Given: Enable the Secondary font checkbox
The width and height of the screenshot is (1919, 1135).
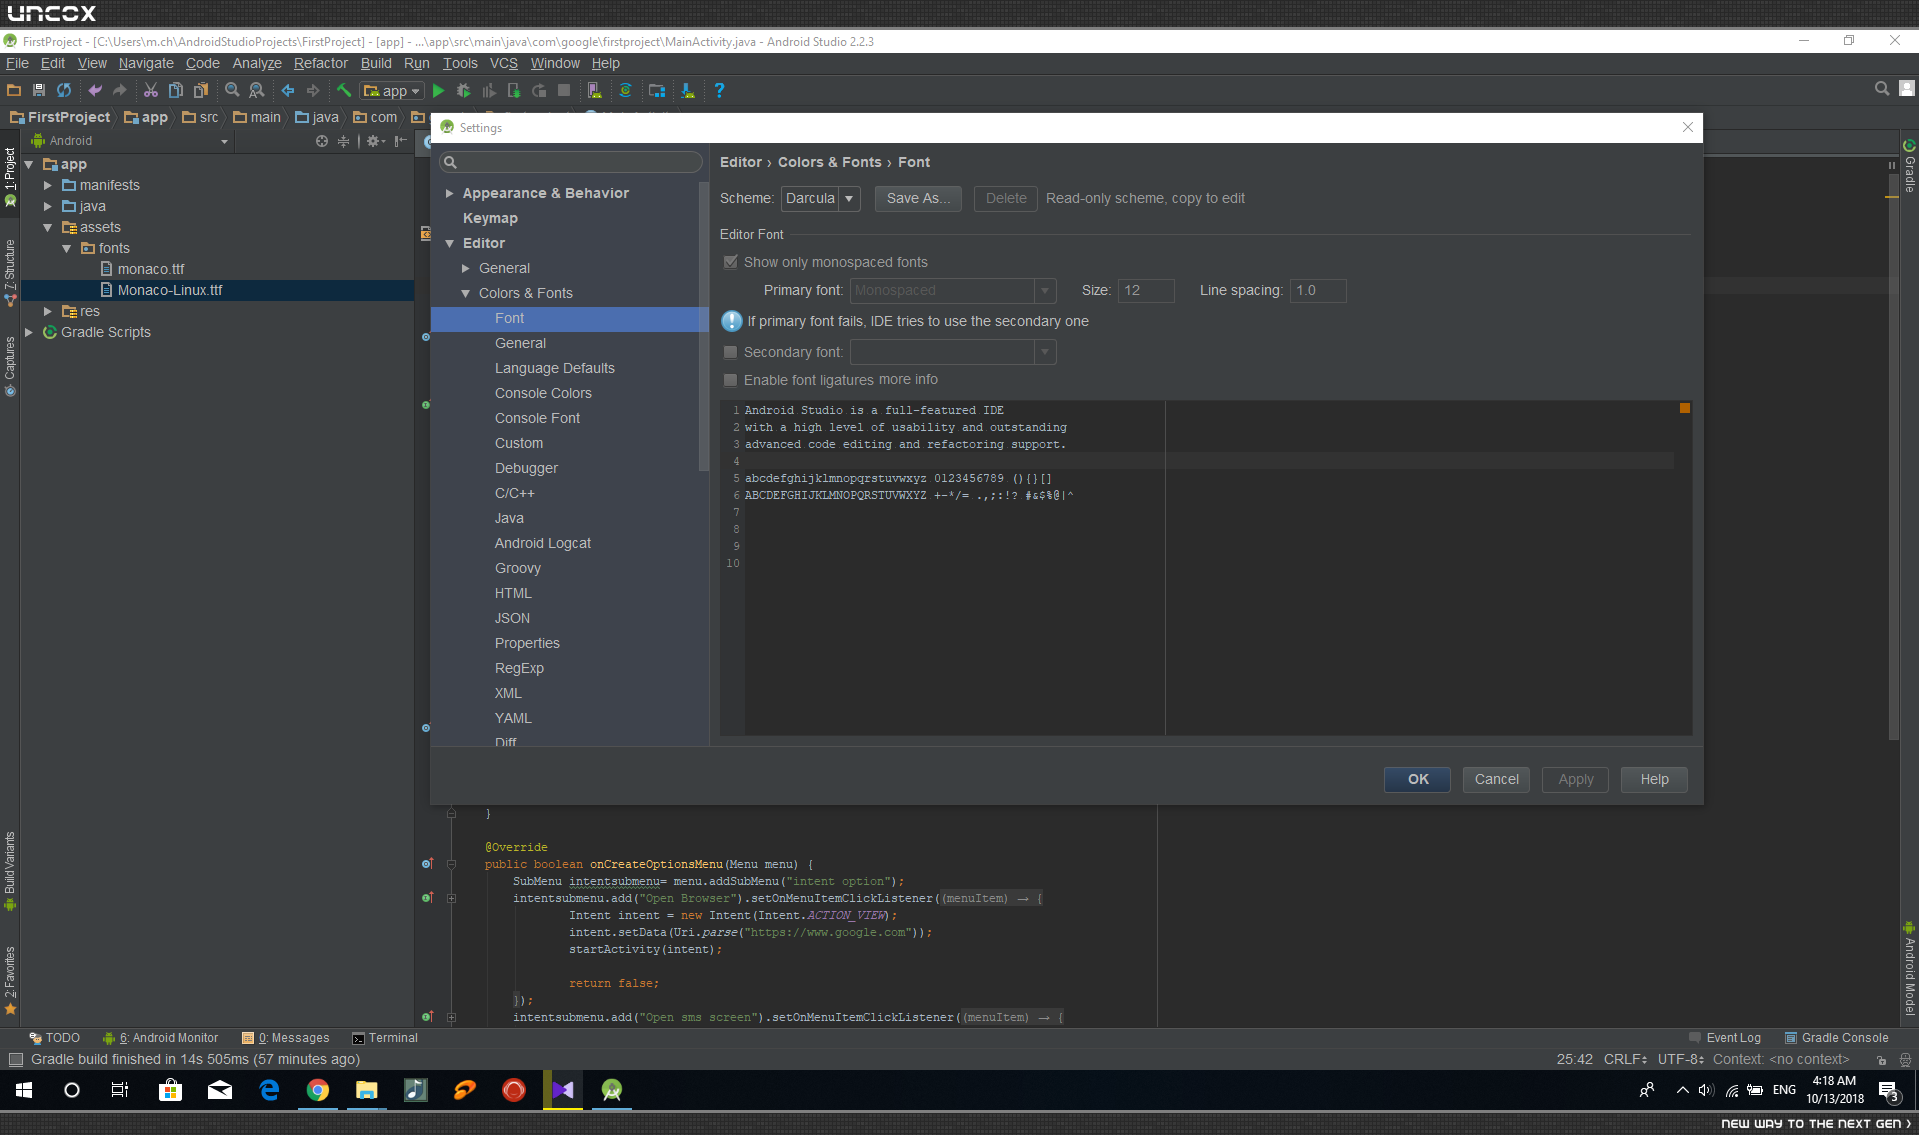Looking at the screenshot, I should tap(731, 352).
